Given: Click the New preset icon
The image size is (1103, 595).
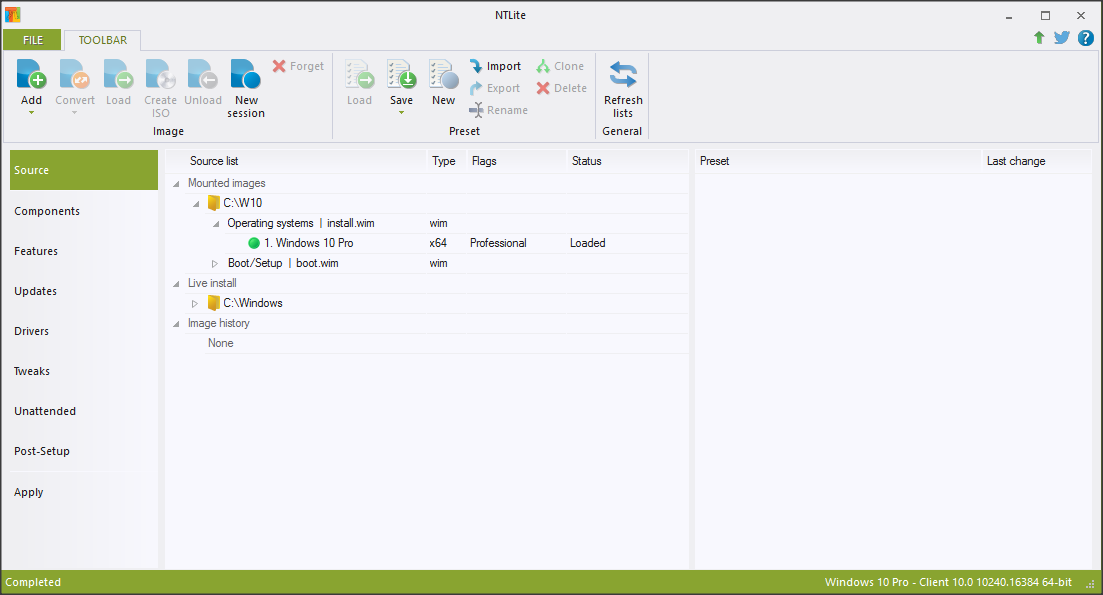Looking at the screenshot, I should pyautogui.click(x=443, y=75).
